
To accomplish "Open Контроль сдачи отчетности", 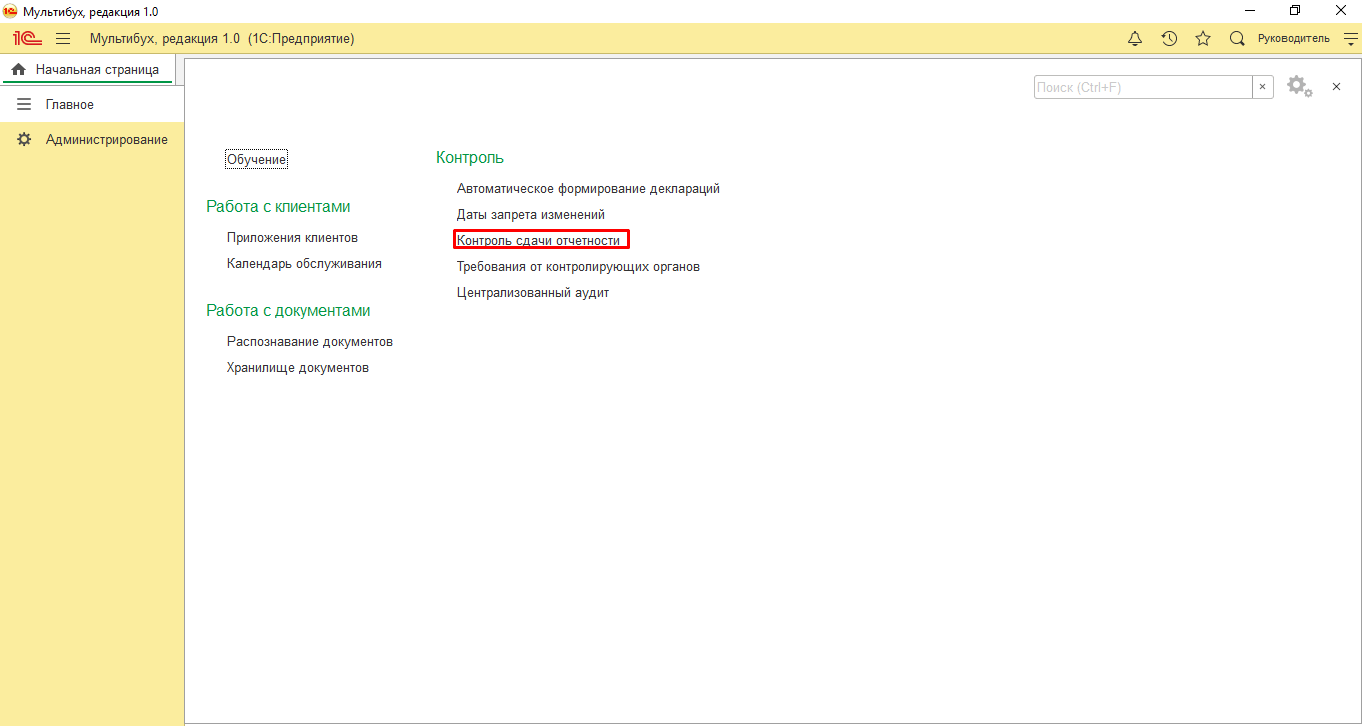I will point(539,240).
